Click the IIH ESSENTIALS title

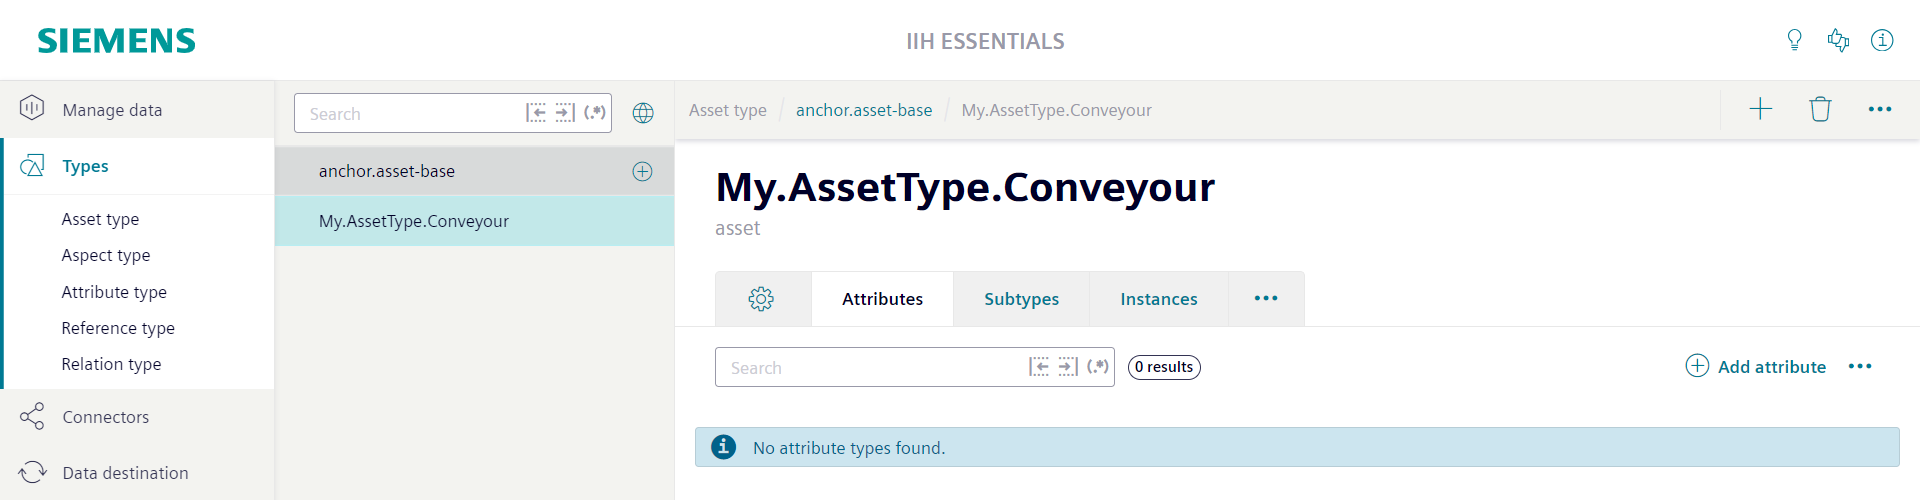pos(985,41)
